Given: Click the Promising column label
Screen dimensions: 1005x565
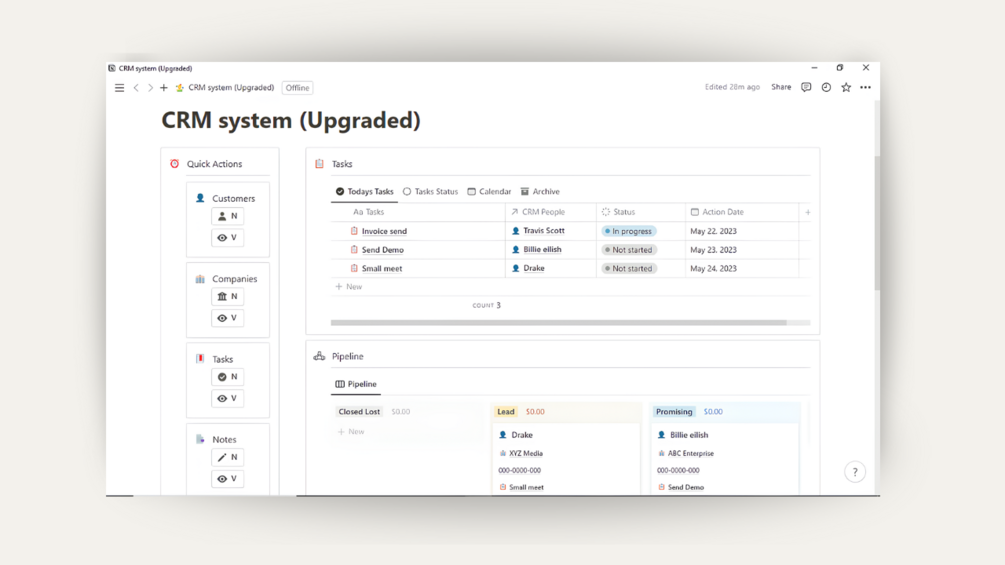Looking at the screenshot, I should (x=674, y=412).
